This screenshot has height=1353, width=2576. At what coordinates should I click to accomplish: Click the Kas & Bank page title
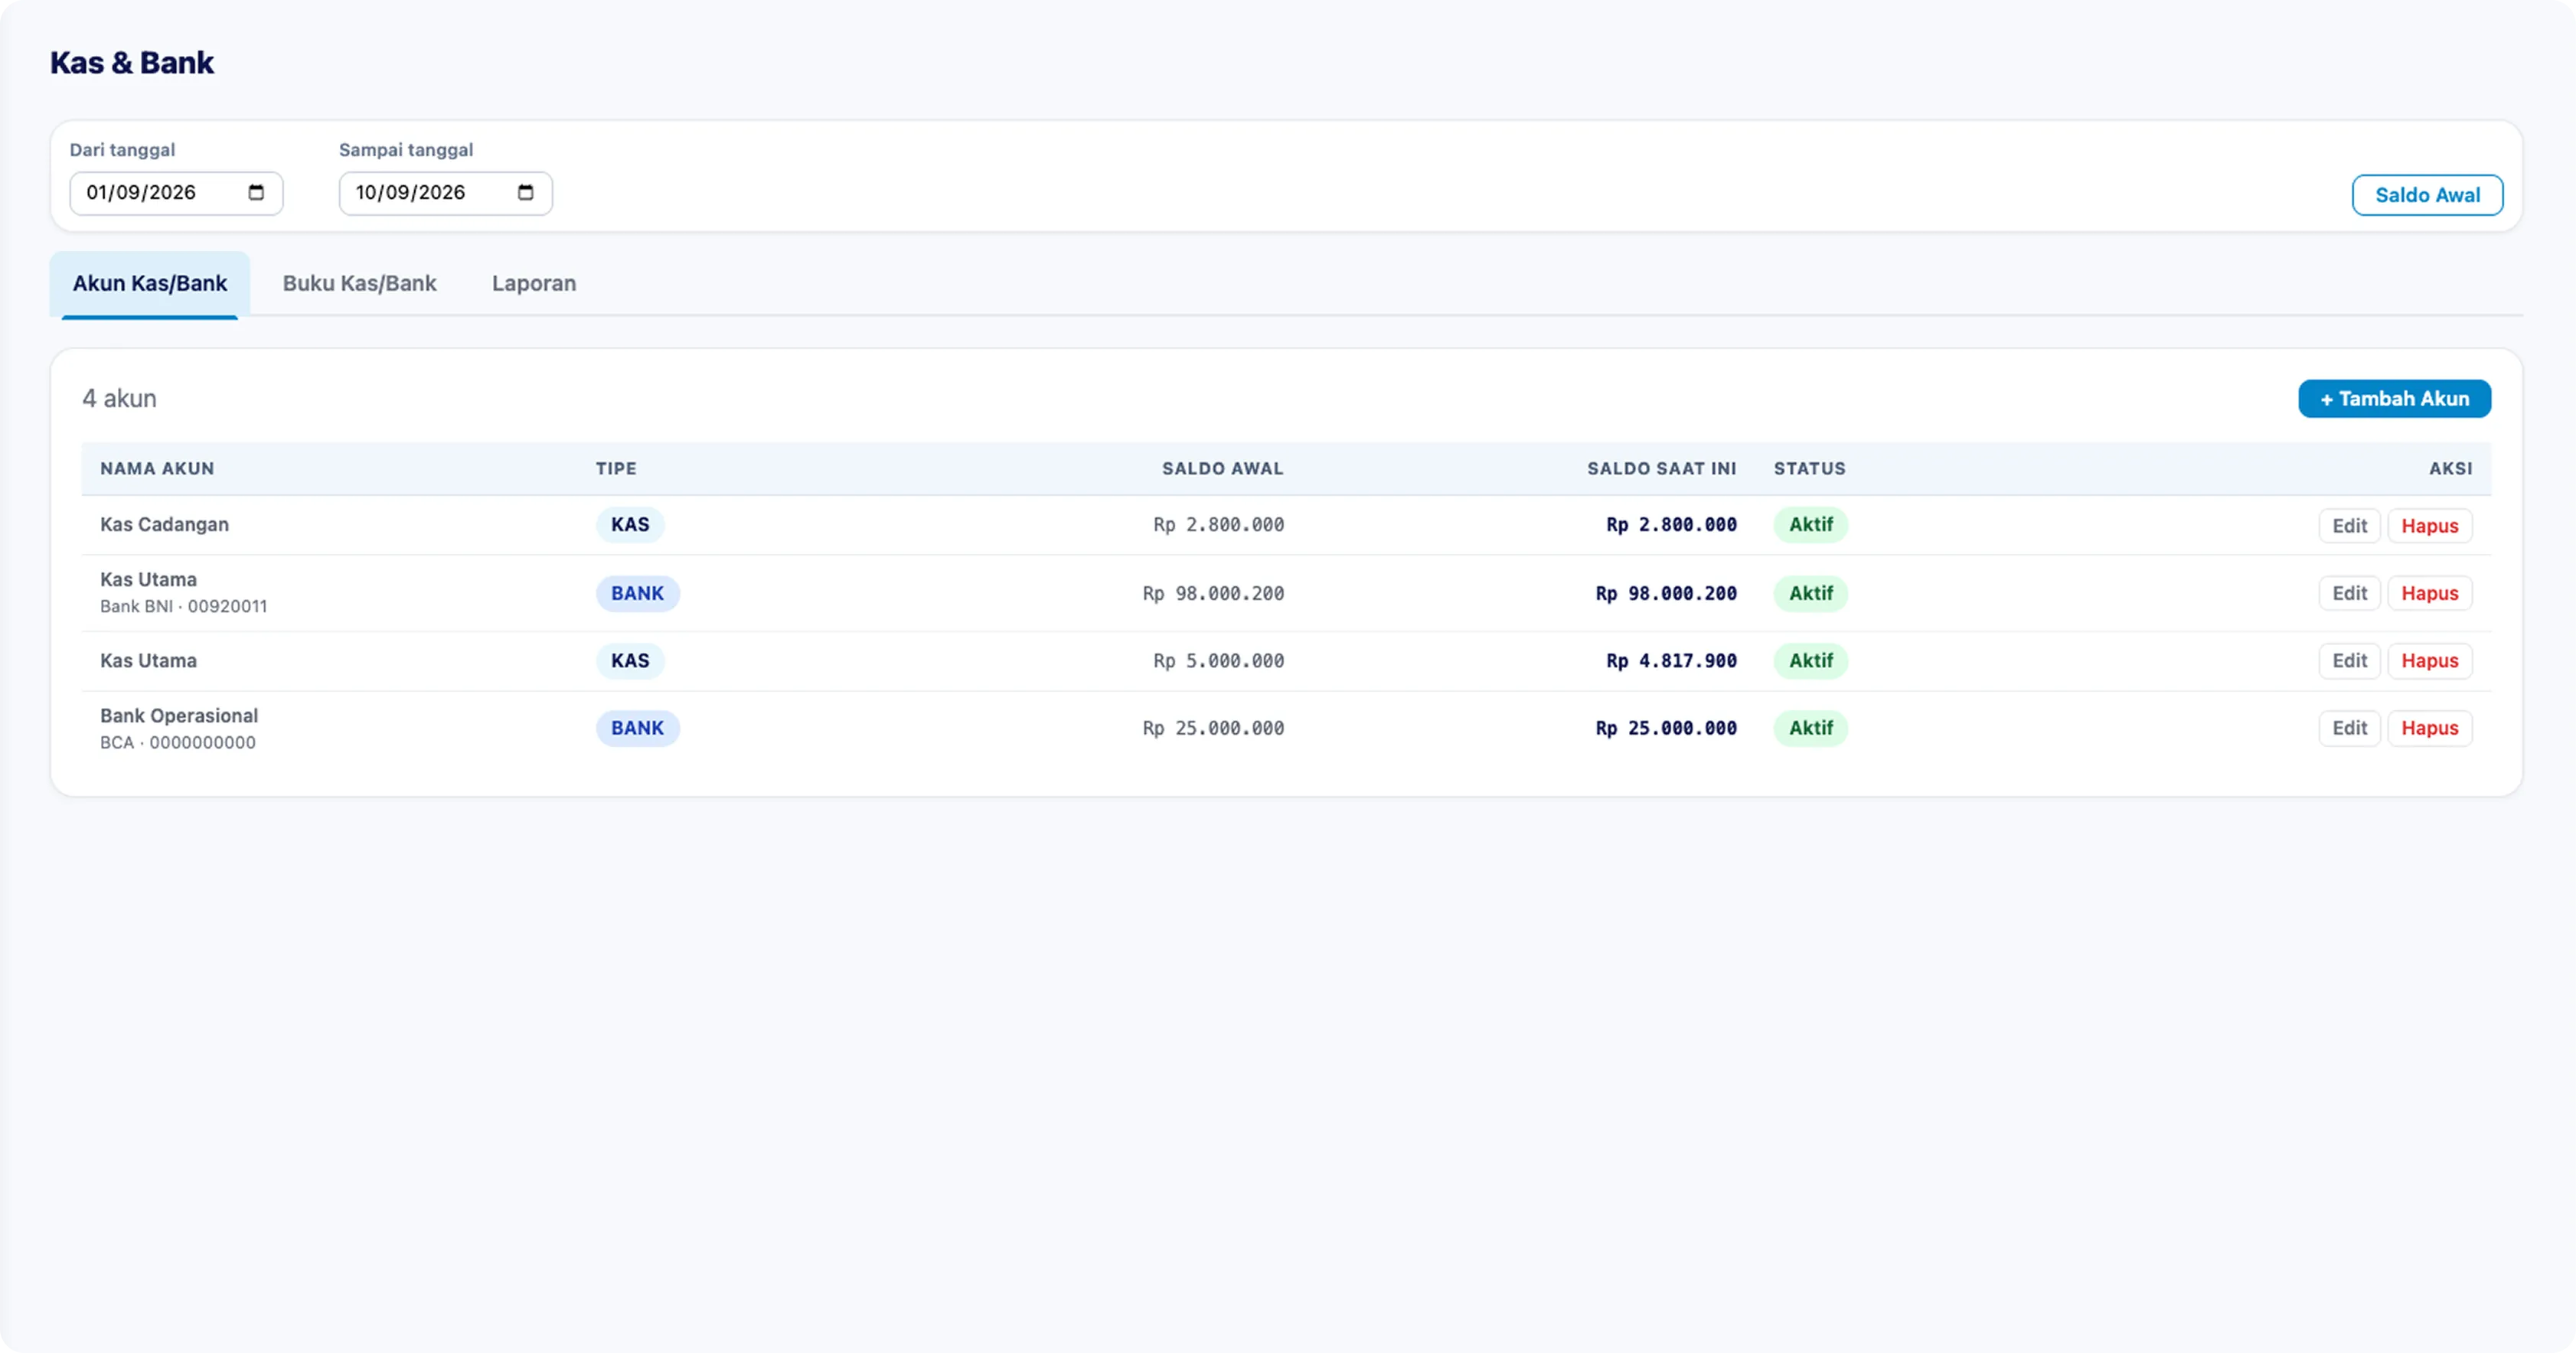pyautogui.click(x=132, y=63)
